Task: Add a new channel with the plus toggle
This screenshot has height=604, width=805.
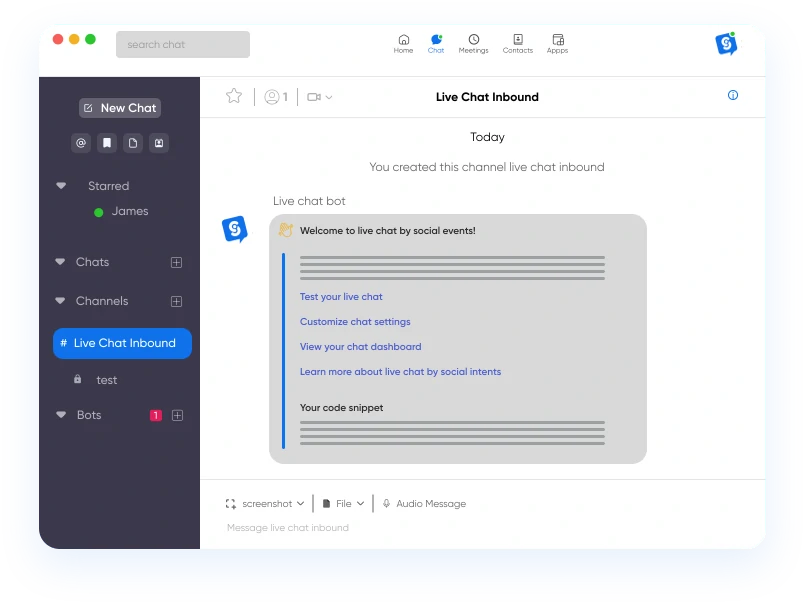Action: click(176, 301)
